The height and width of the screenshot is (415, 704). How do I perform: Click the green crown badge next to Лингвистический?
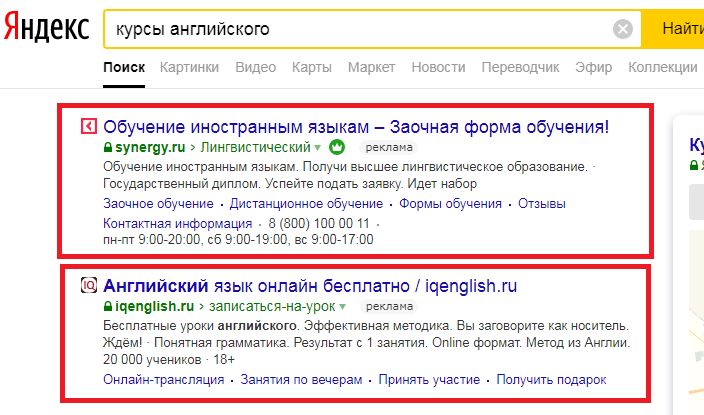point(336,147)
